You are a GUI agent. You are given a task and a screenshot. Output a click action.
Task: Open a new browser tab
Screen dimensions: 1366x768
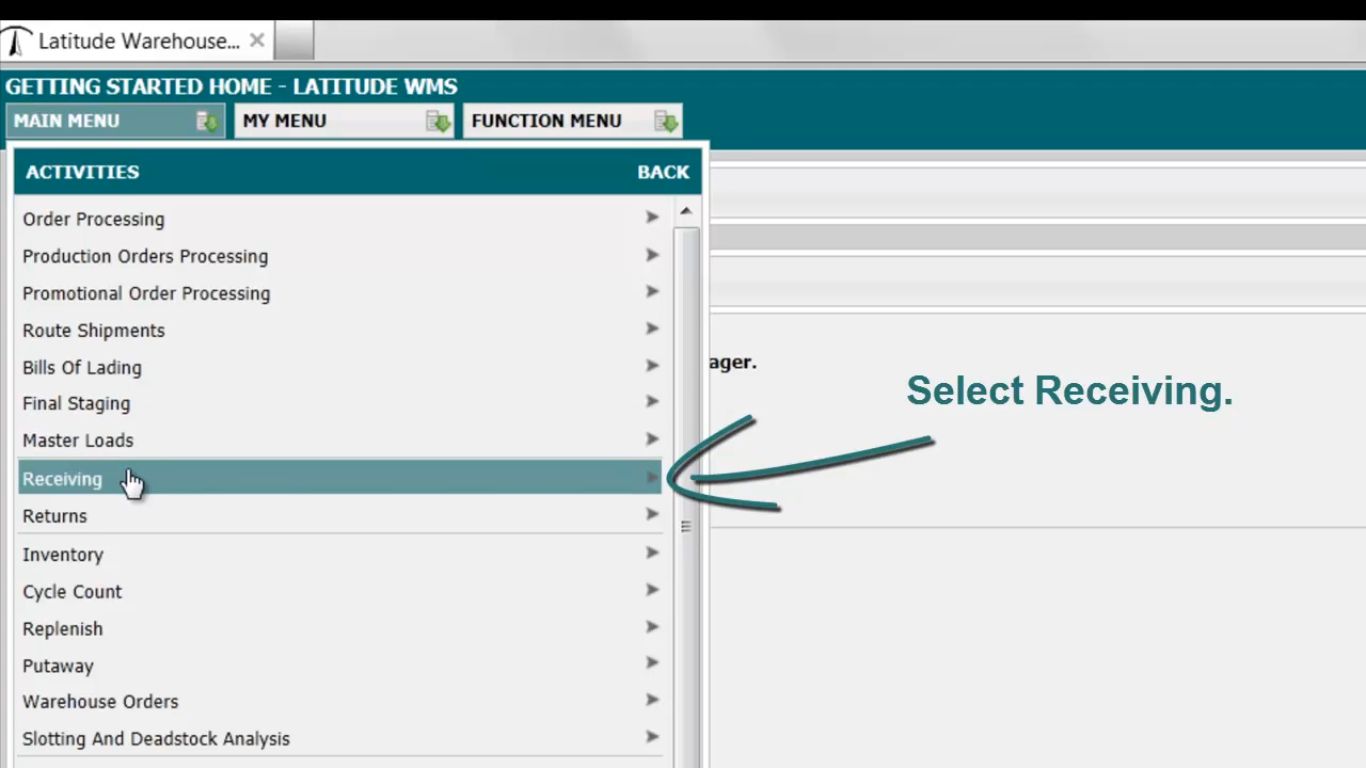coord(294,41)
